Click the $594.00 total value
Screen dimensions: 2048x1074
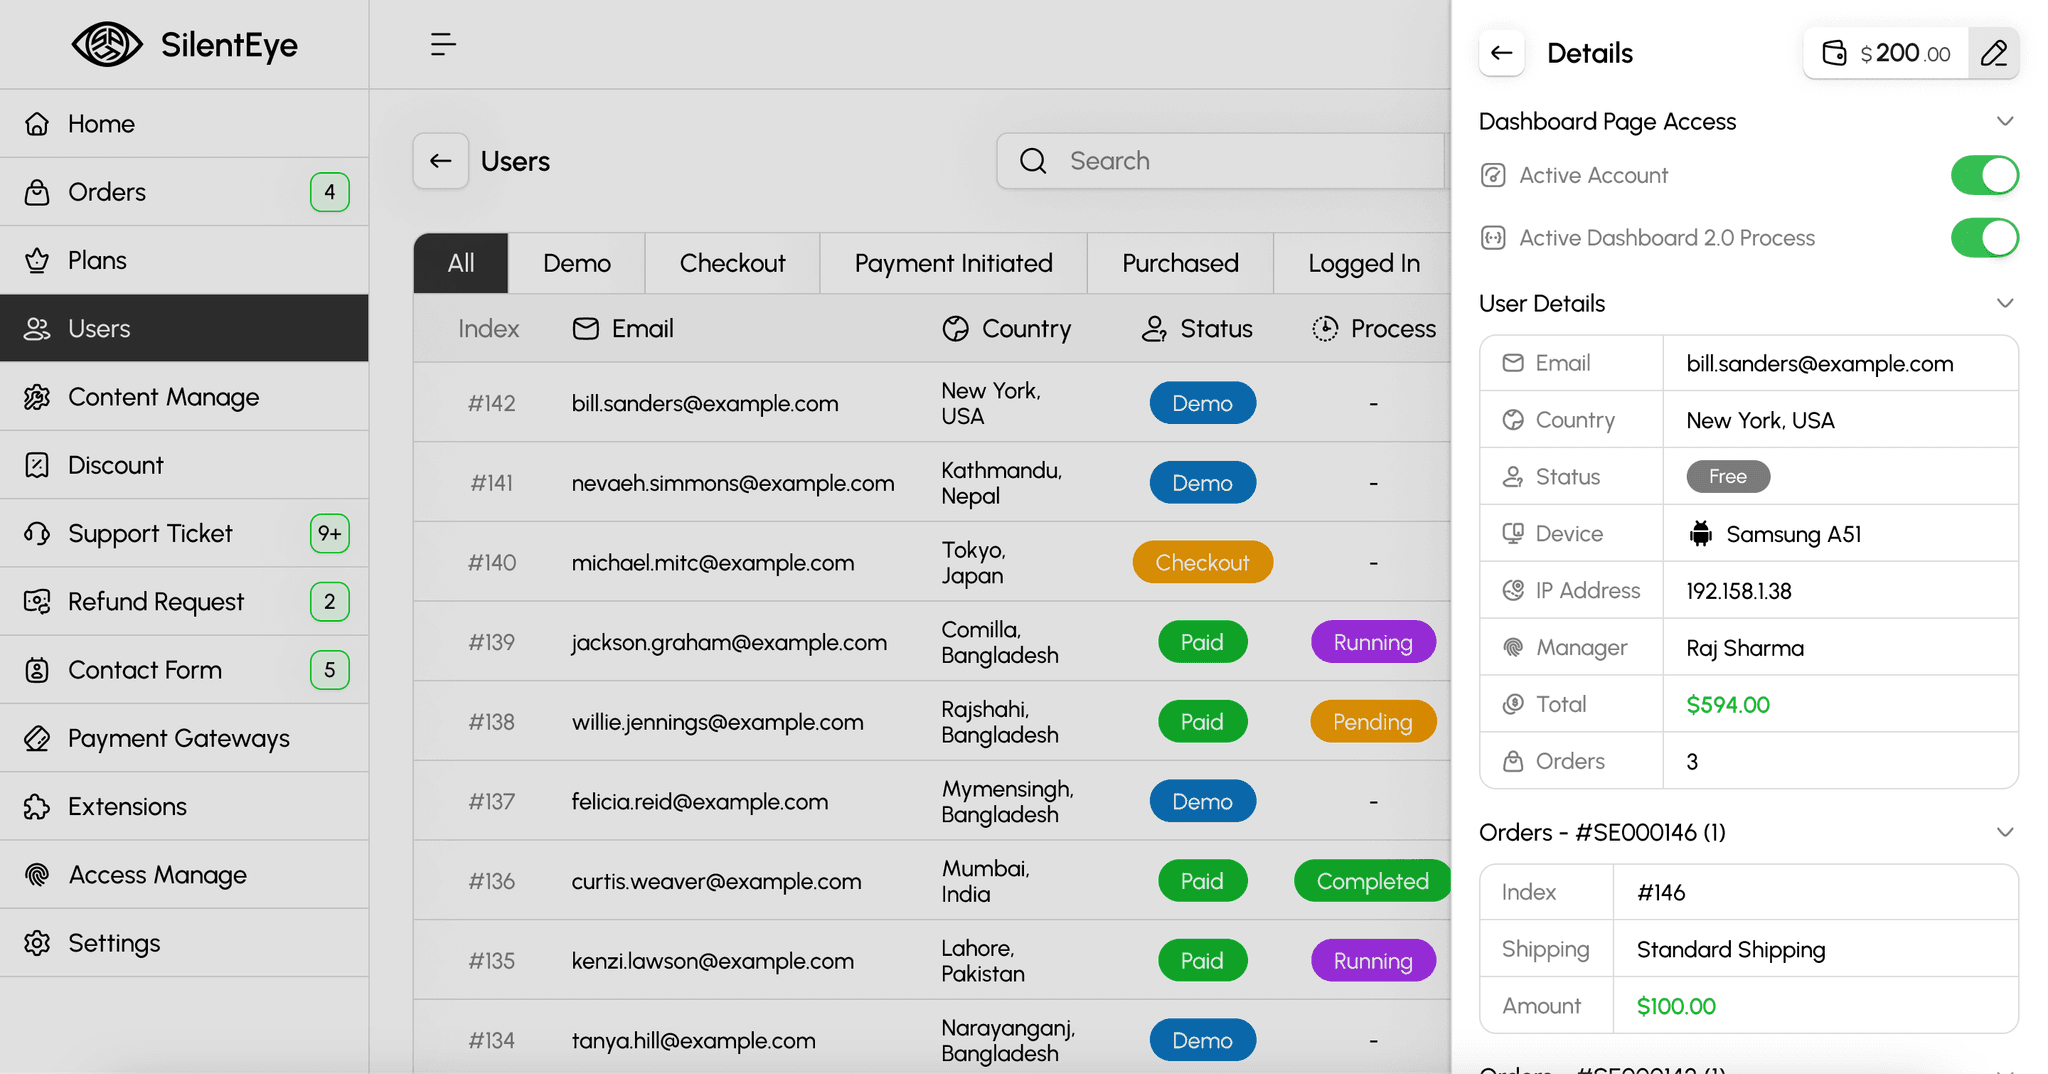coord(1728,705)
